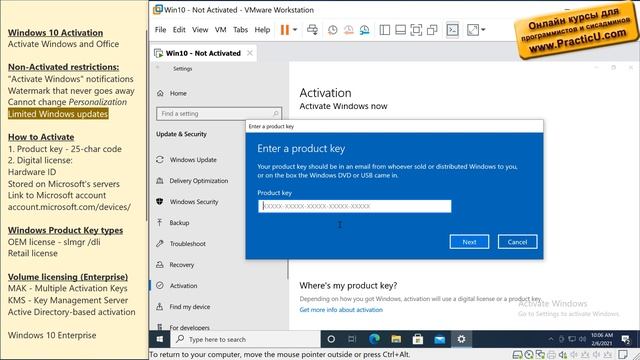Click the Enter Full Screen icon
This screenshot has height=360, width=640.
point(416,30)
